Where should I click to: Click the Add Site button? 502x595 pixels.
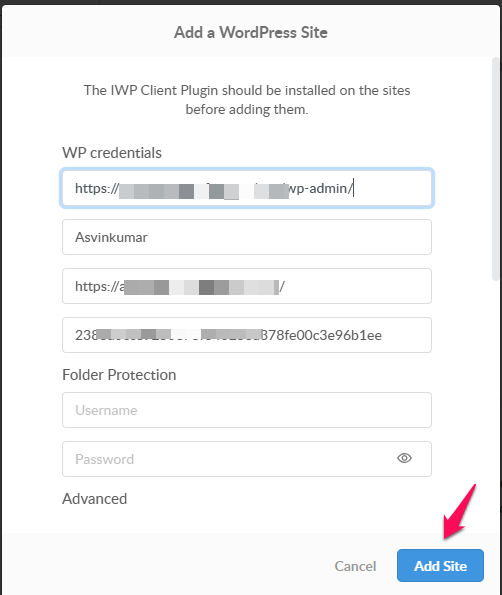click(x=440, y=565)
